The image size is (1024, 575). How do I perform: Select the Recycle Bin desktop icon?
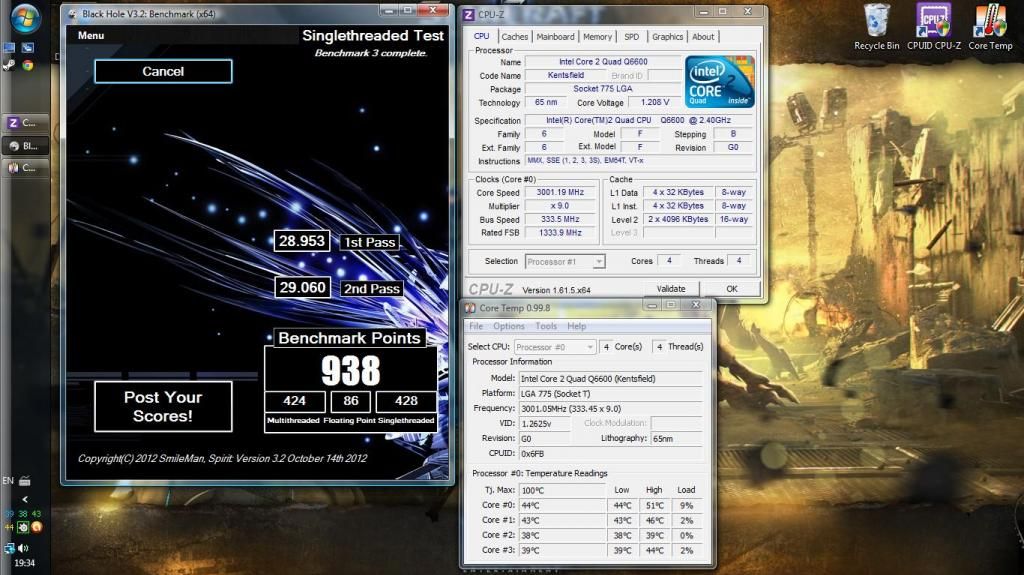(876, 27)
